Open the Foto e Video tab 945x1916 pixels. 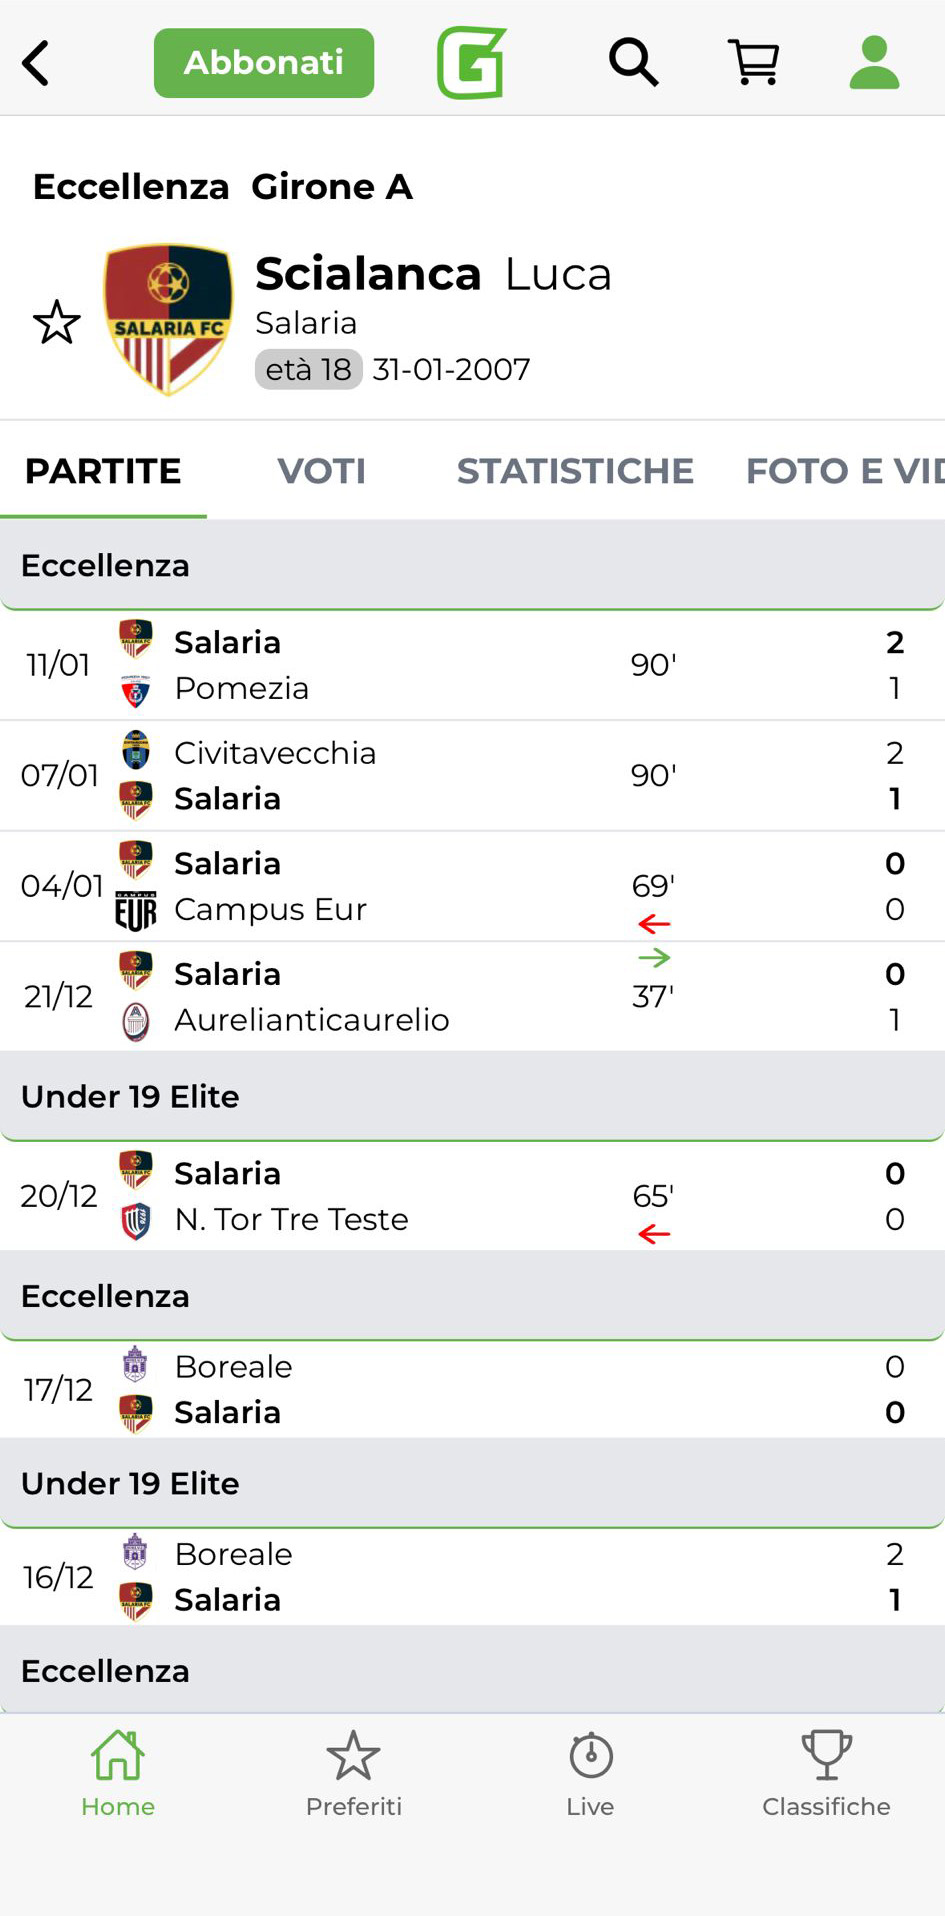(x=843, y=471)
